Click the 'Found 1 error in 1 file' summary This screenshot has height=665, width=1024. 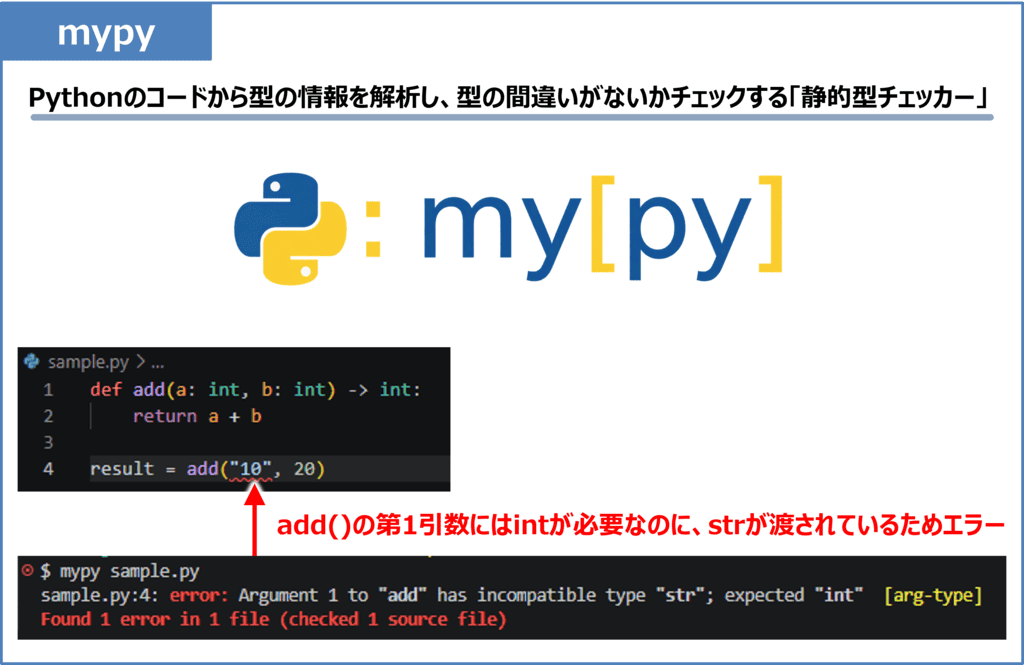[x=155, y=619]
